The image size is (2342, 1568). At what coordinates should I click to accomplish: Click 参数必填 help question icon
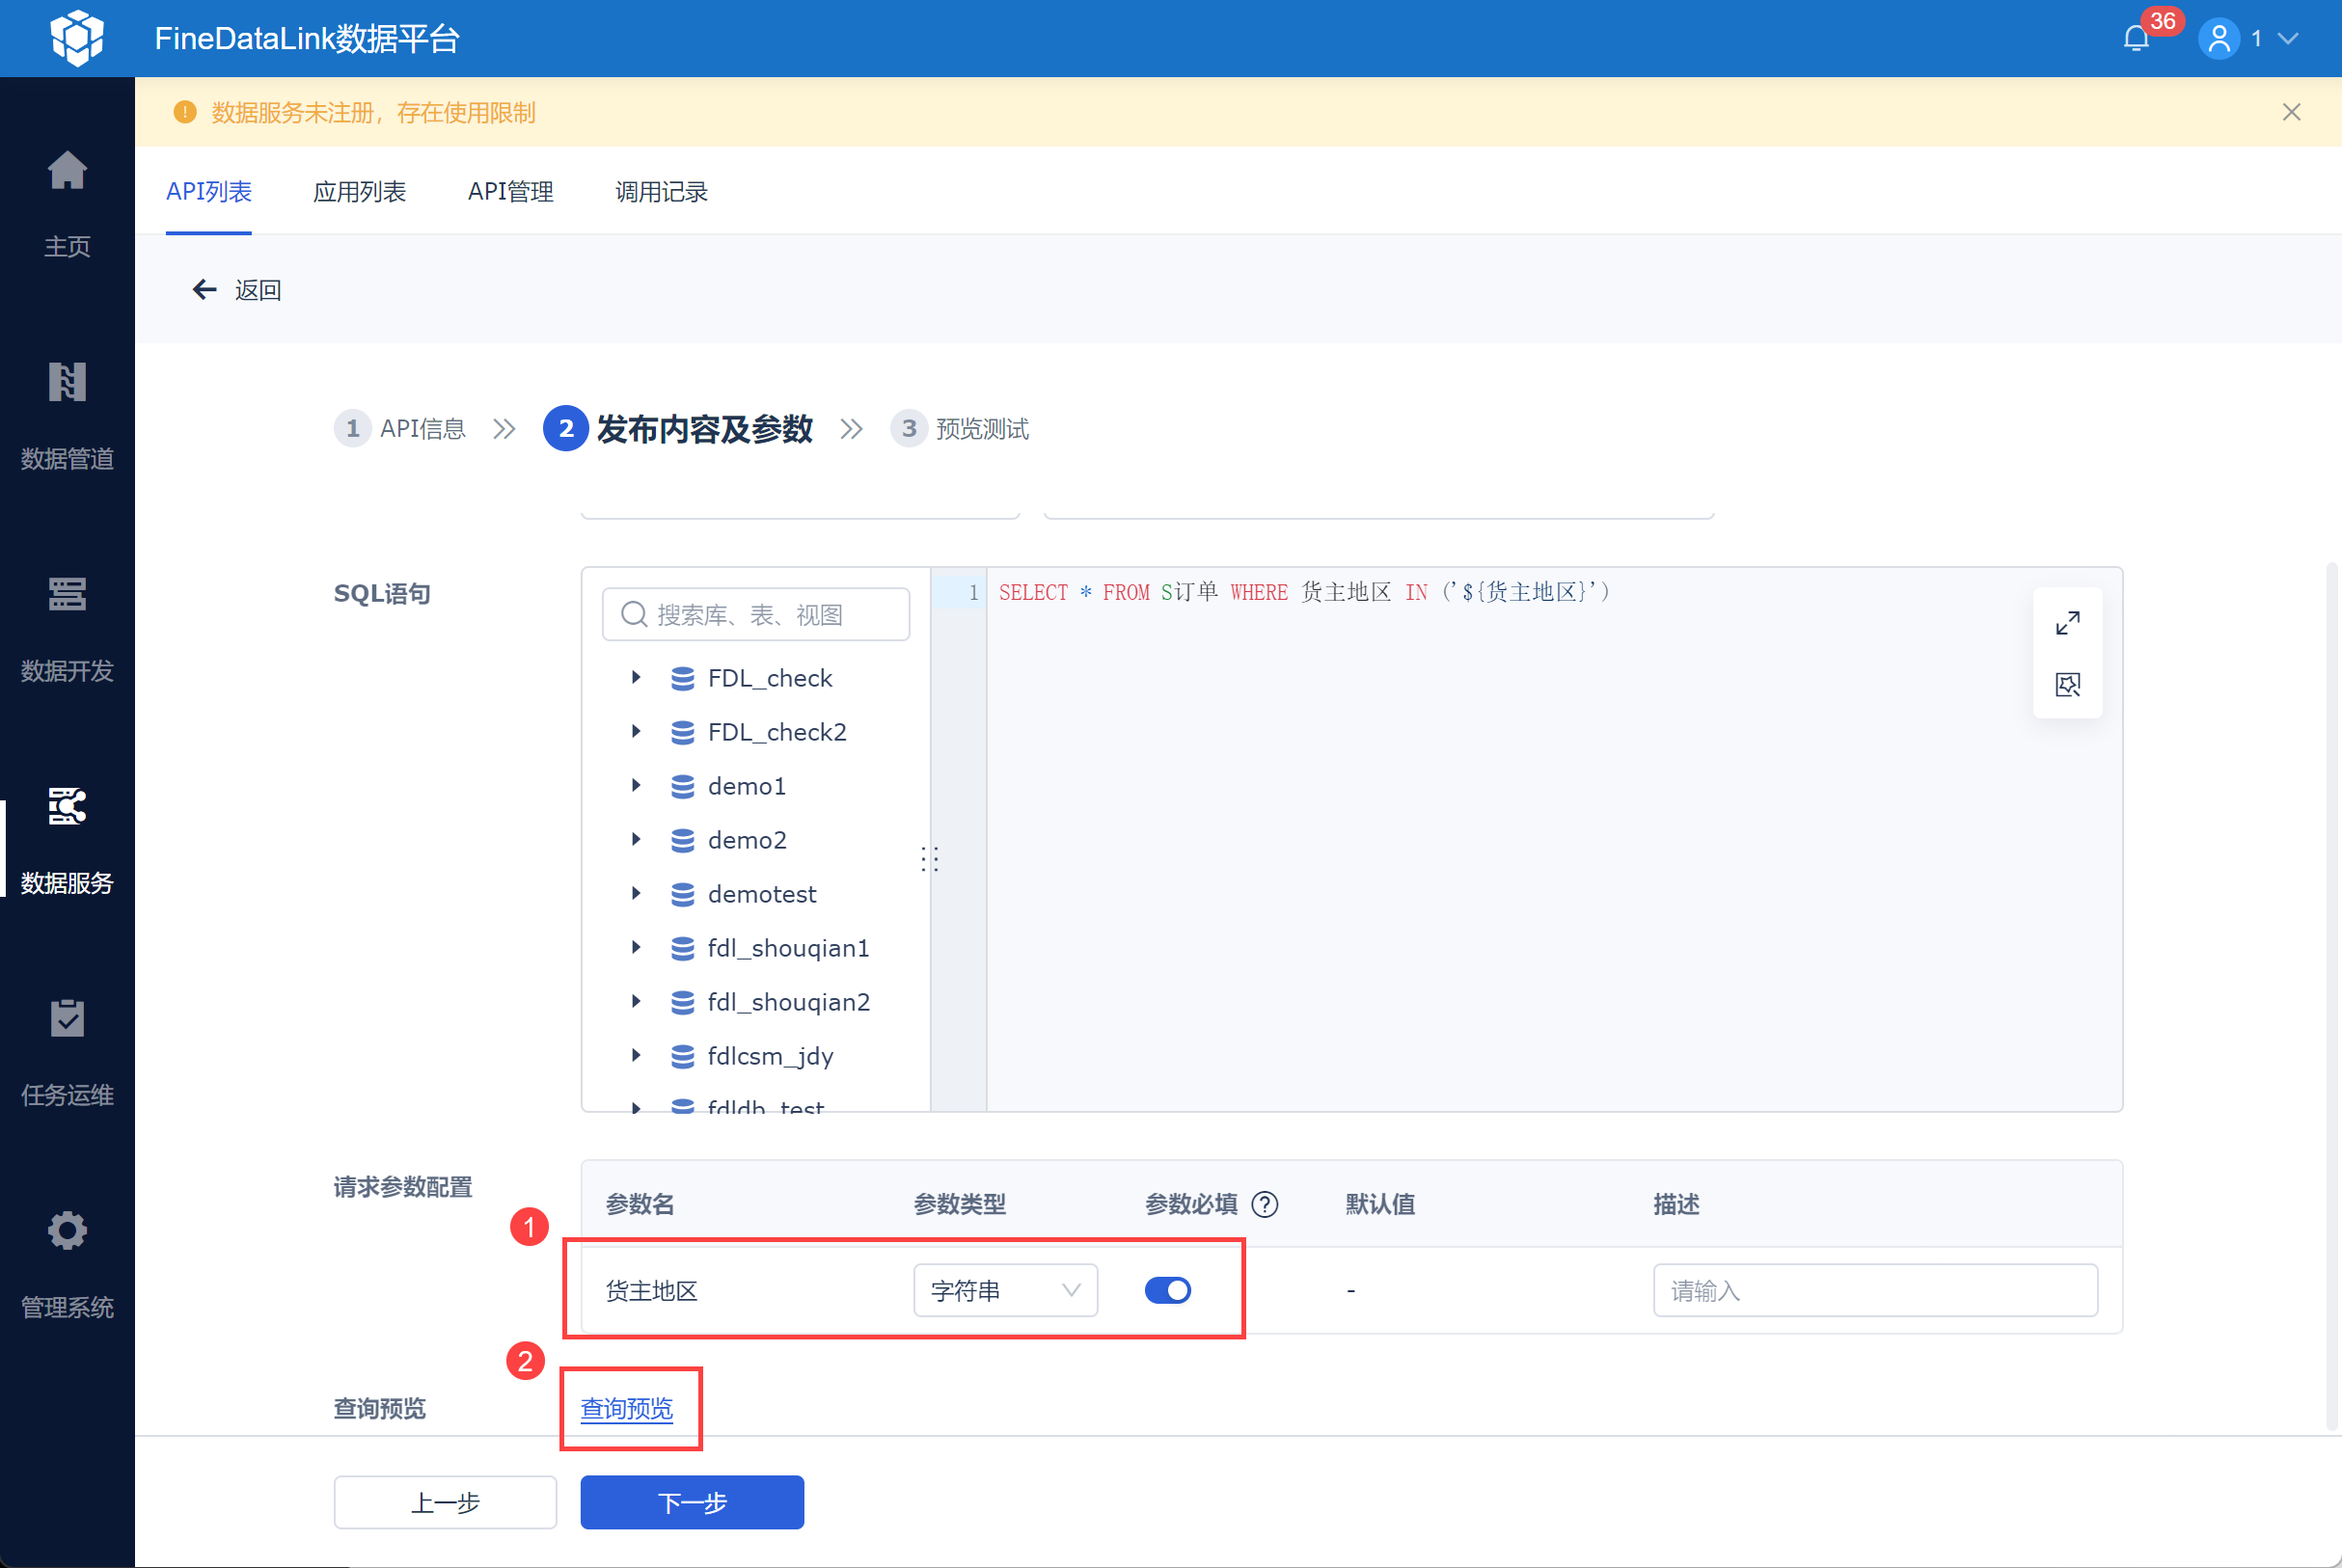(1265, 1204)
